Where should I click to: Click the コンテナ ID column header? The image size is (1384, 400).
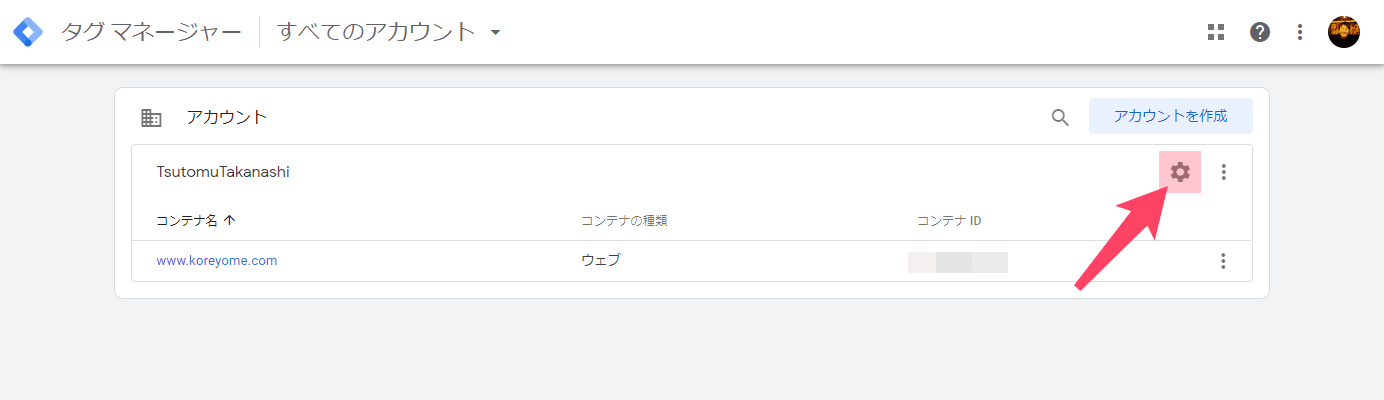(949, 220)
